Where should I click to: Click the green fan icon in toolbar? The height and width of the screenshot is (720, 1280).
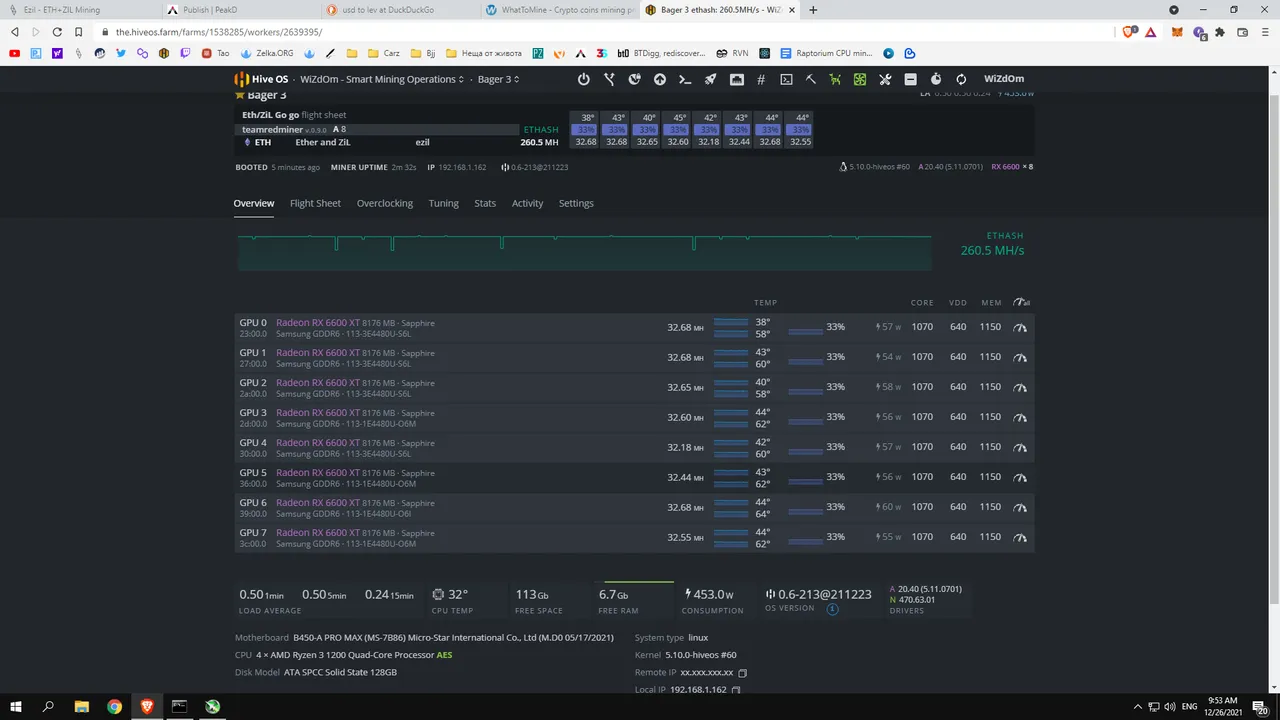click(860, 79)
